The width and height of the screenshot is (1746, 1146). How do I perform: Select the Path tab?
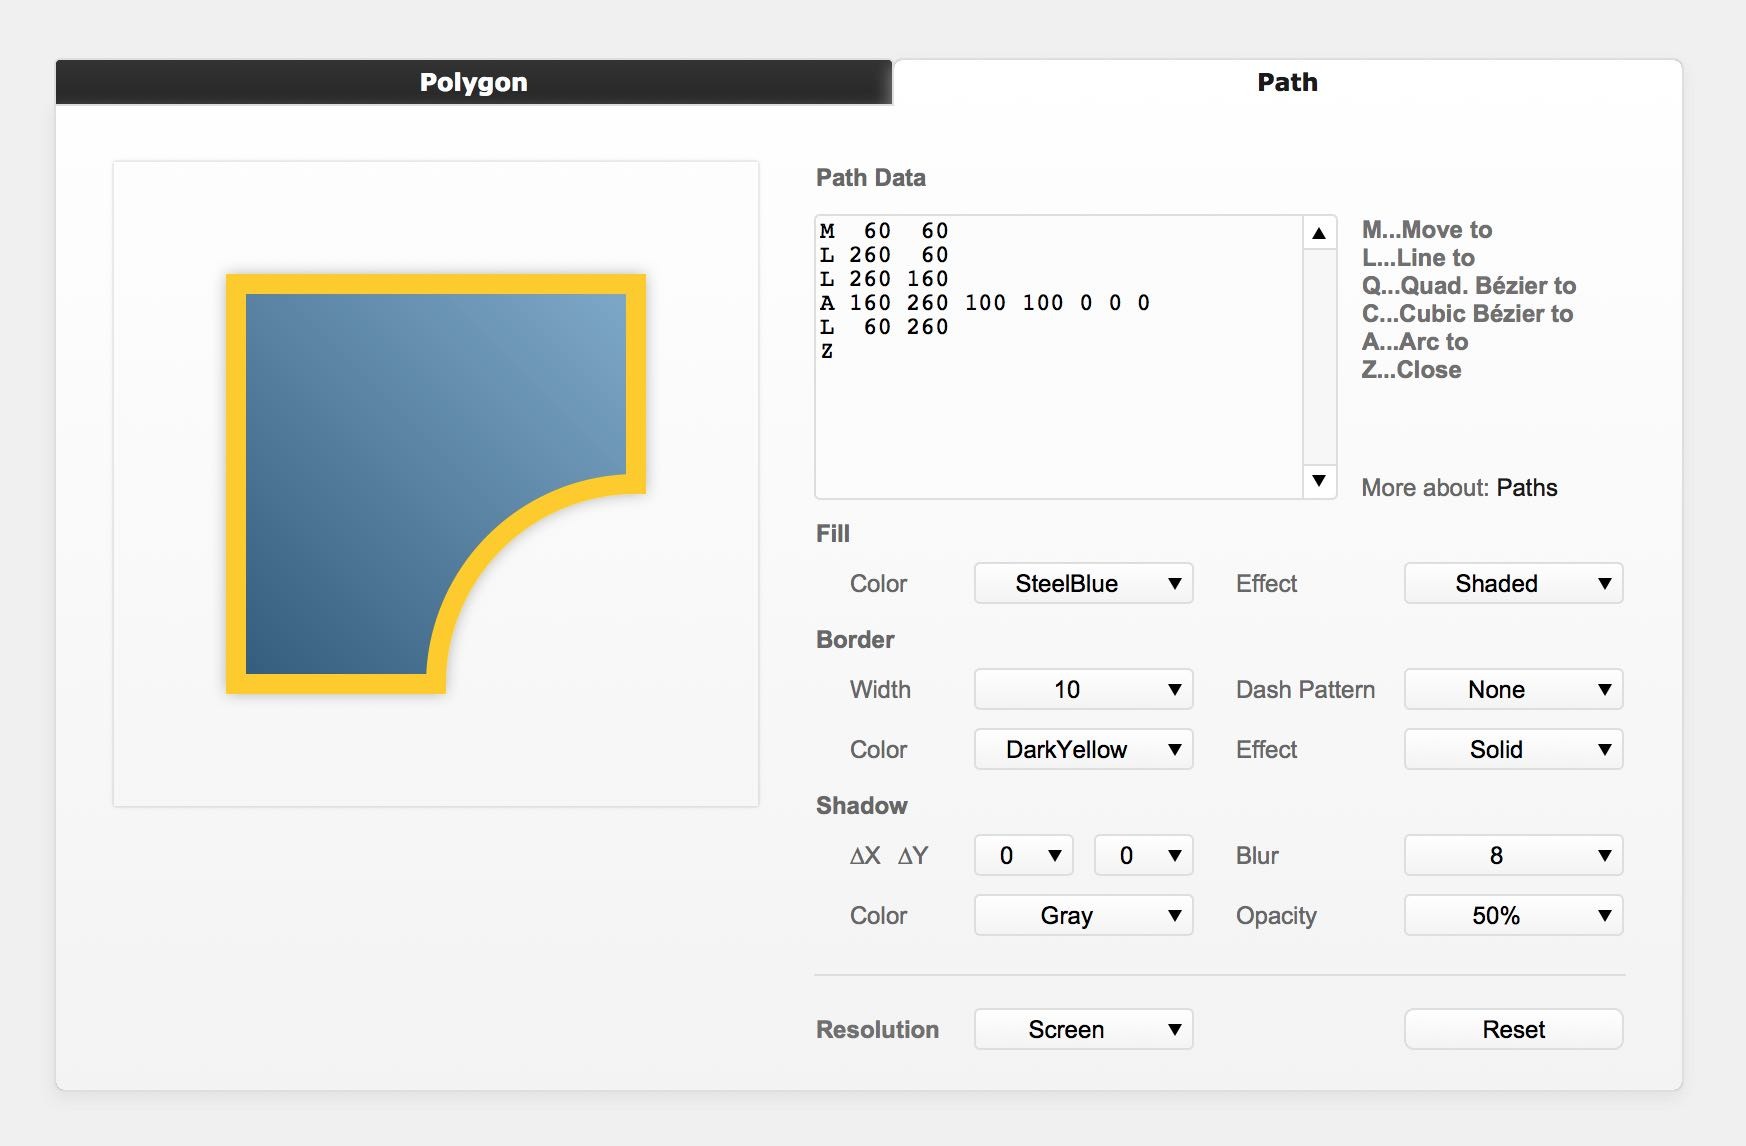1287,82
